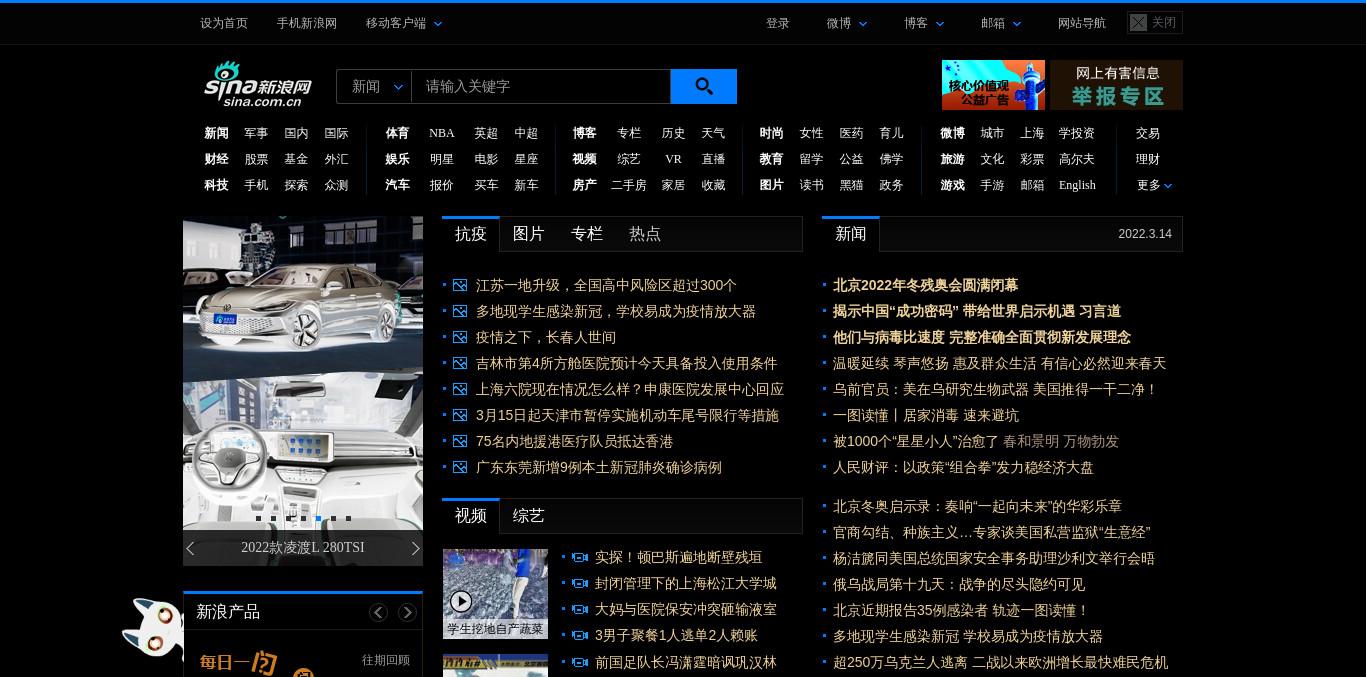Screen dimensions: 1366x677
Task: Open the 举报专区 banner
Action: pyautogui.click(x=1118, y=85)
